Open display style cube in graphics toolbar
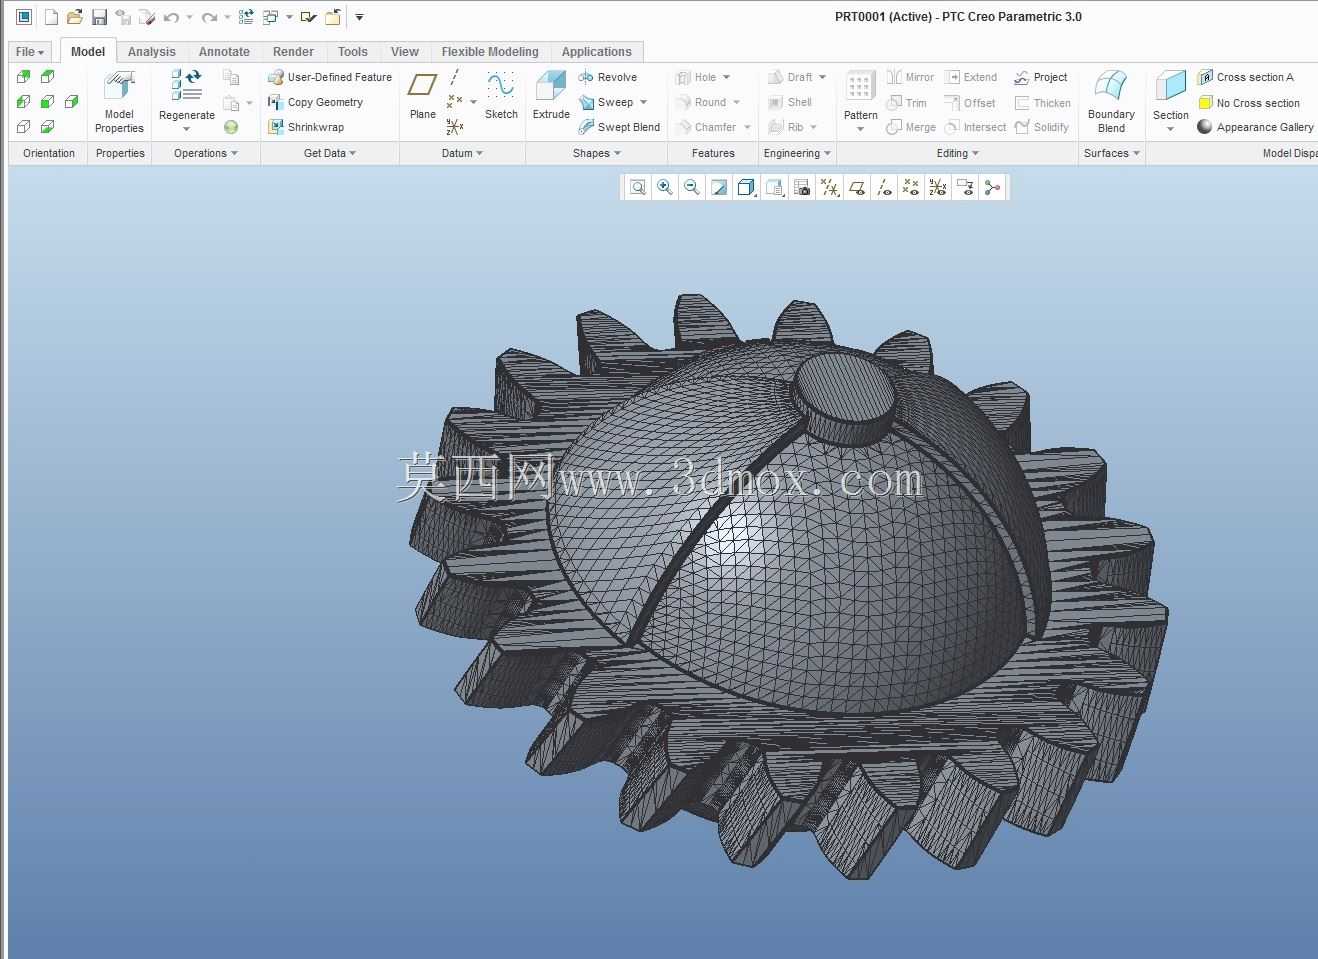This screenshot has height=959, width=1318. coord(746,187)
